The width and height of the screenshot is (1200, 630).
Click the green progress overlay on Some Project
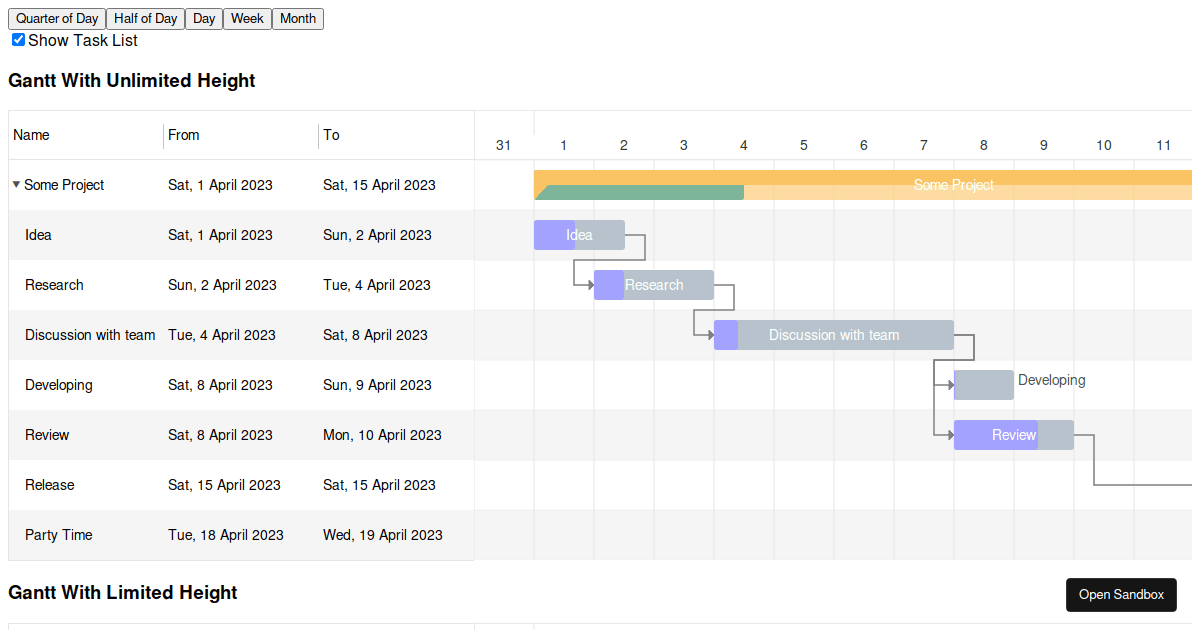click(640, 190)
